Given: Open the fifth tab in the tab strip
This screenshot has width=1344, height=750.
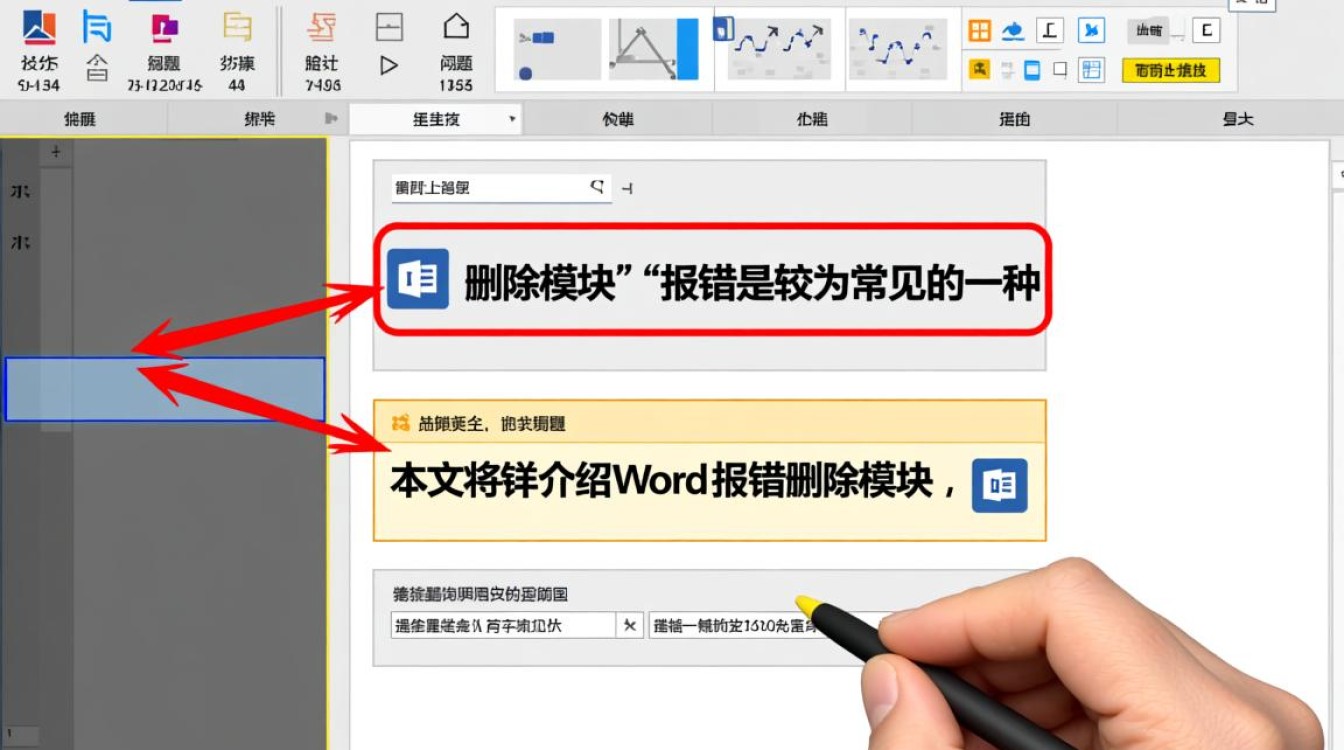Looking at the screenshot, I should pos(812,119).
